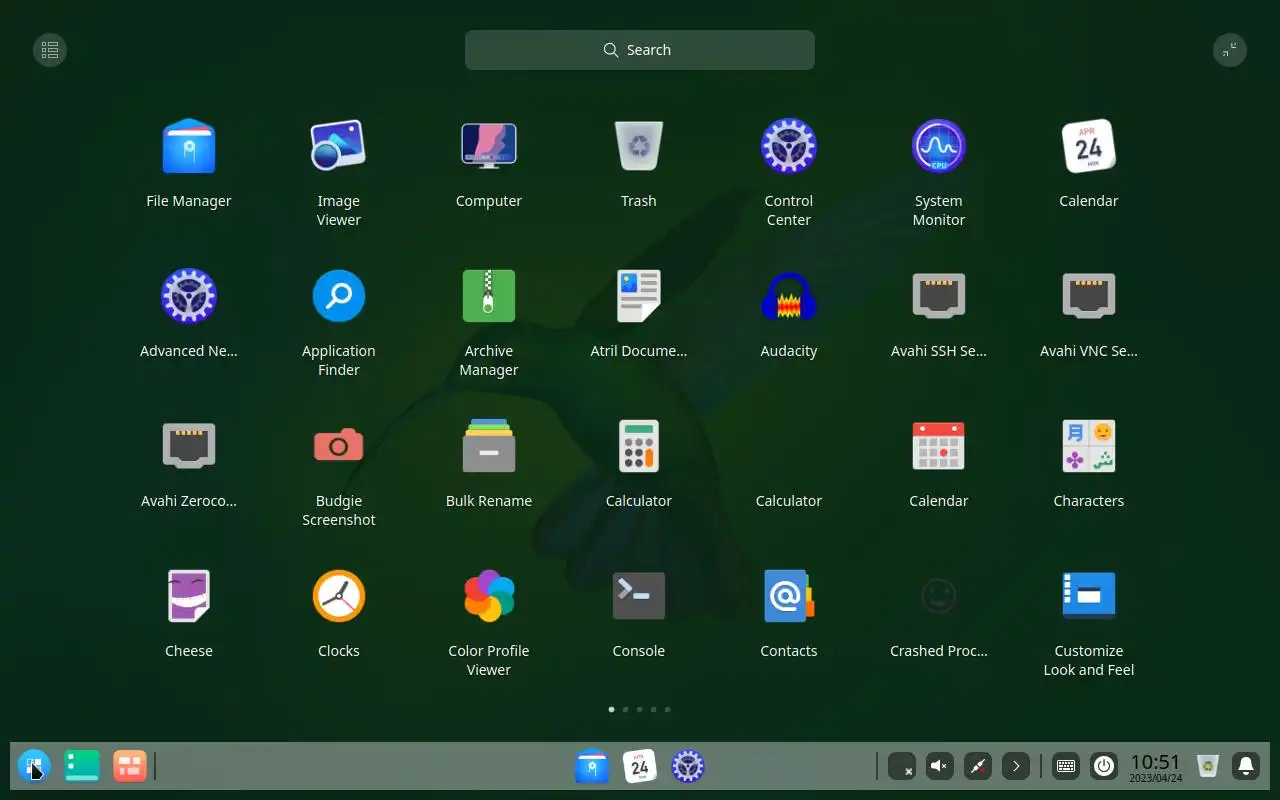Open Calendar from the dock
This screenshot has width=1280, height=800.
tap(640, 766)
